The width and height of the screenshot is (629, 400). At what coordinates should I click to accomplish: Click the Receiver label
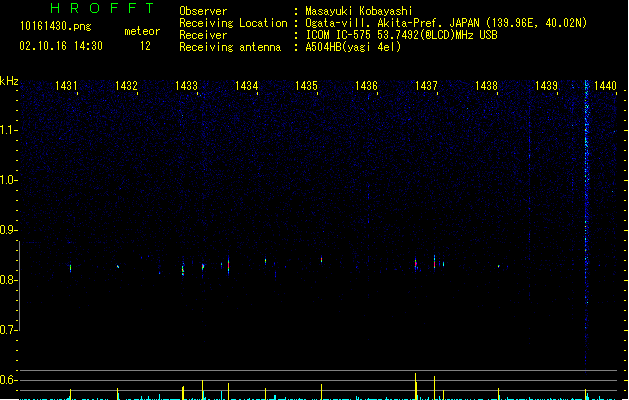pyautogui.click(x=203, y=35)
